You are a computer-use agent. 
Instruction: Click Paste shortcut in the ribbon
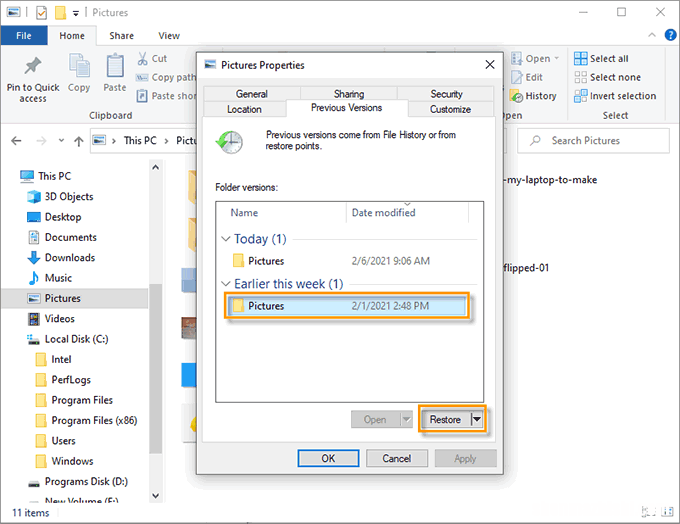point(166,96)
